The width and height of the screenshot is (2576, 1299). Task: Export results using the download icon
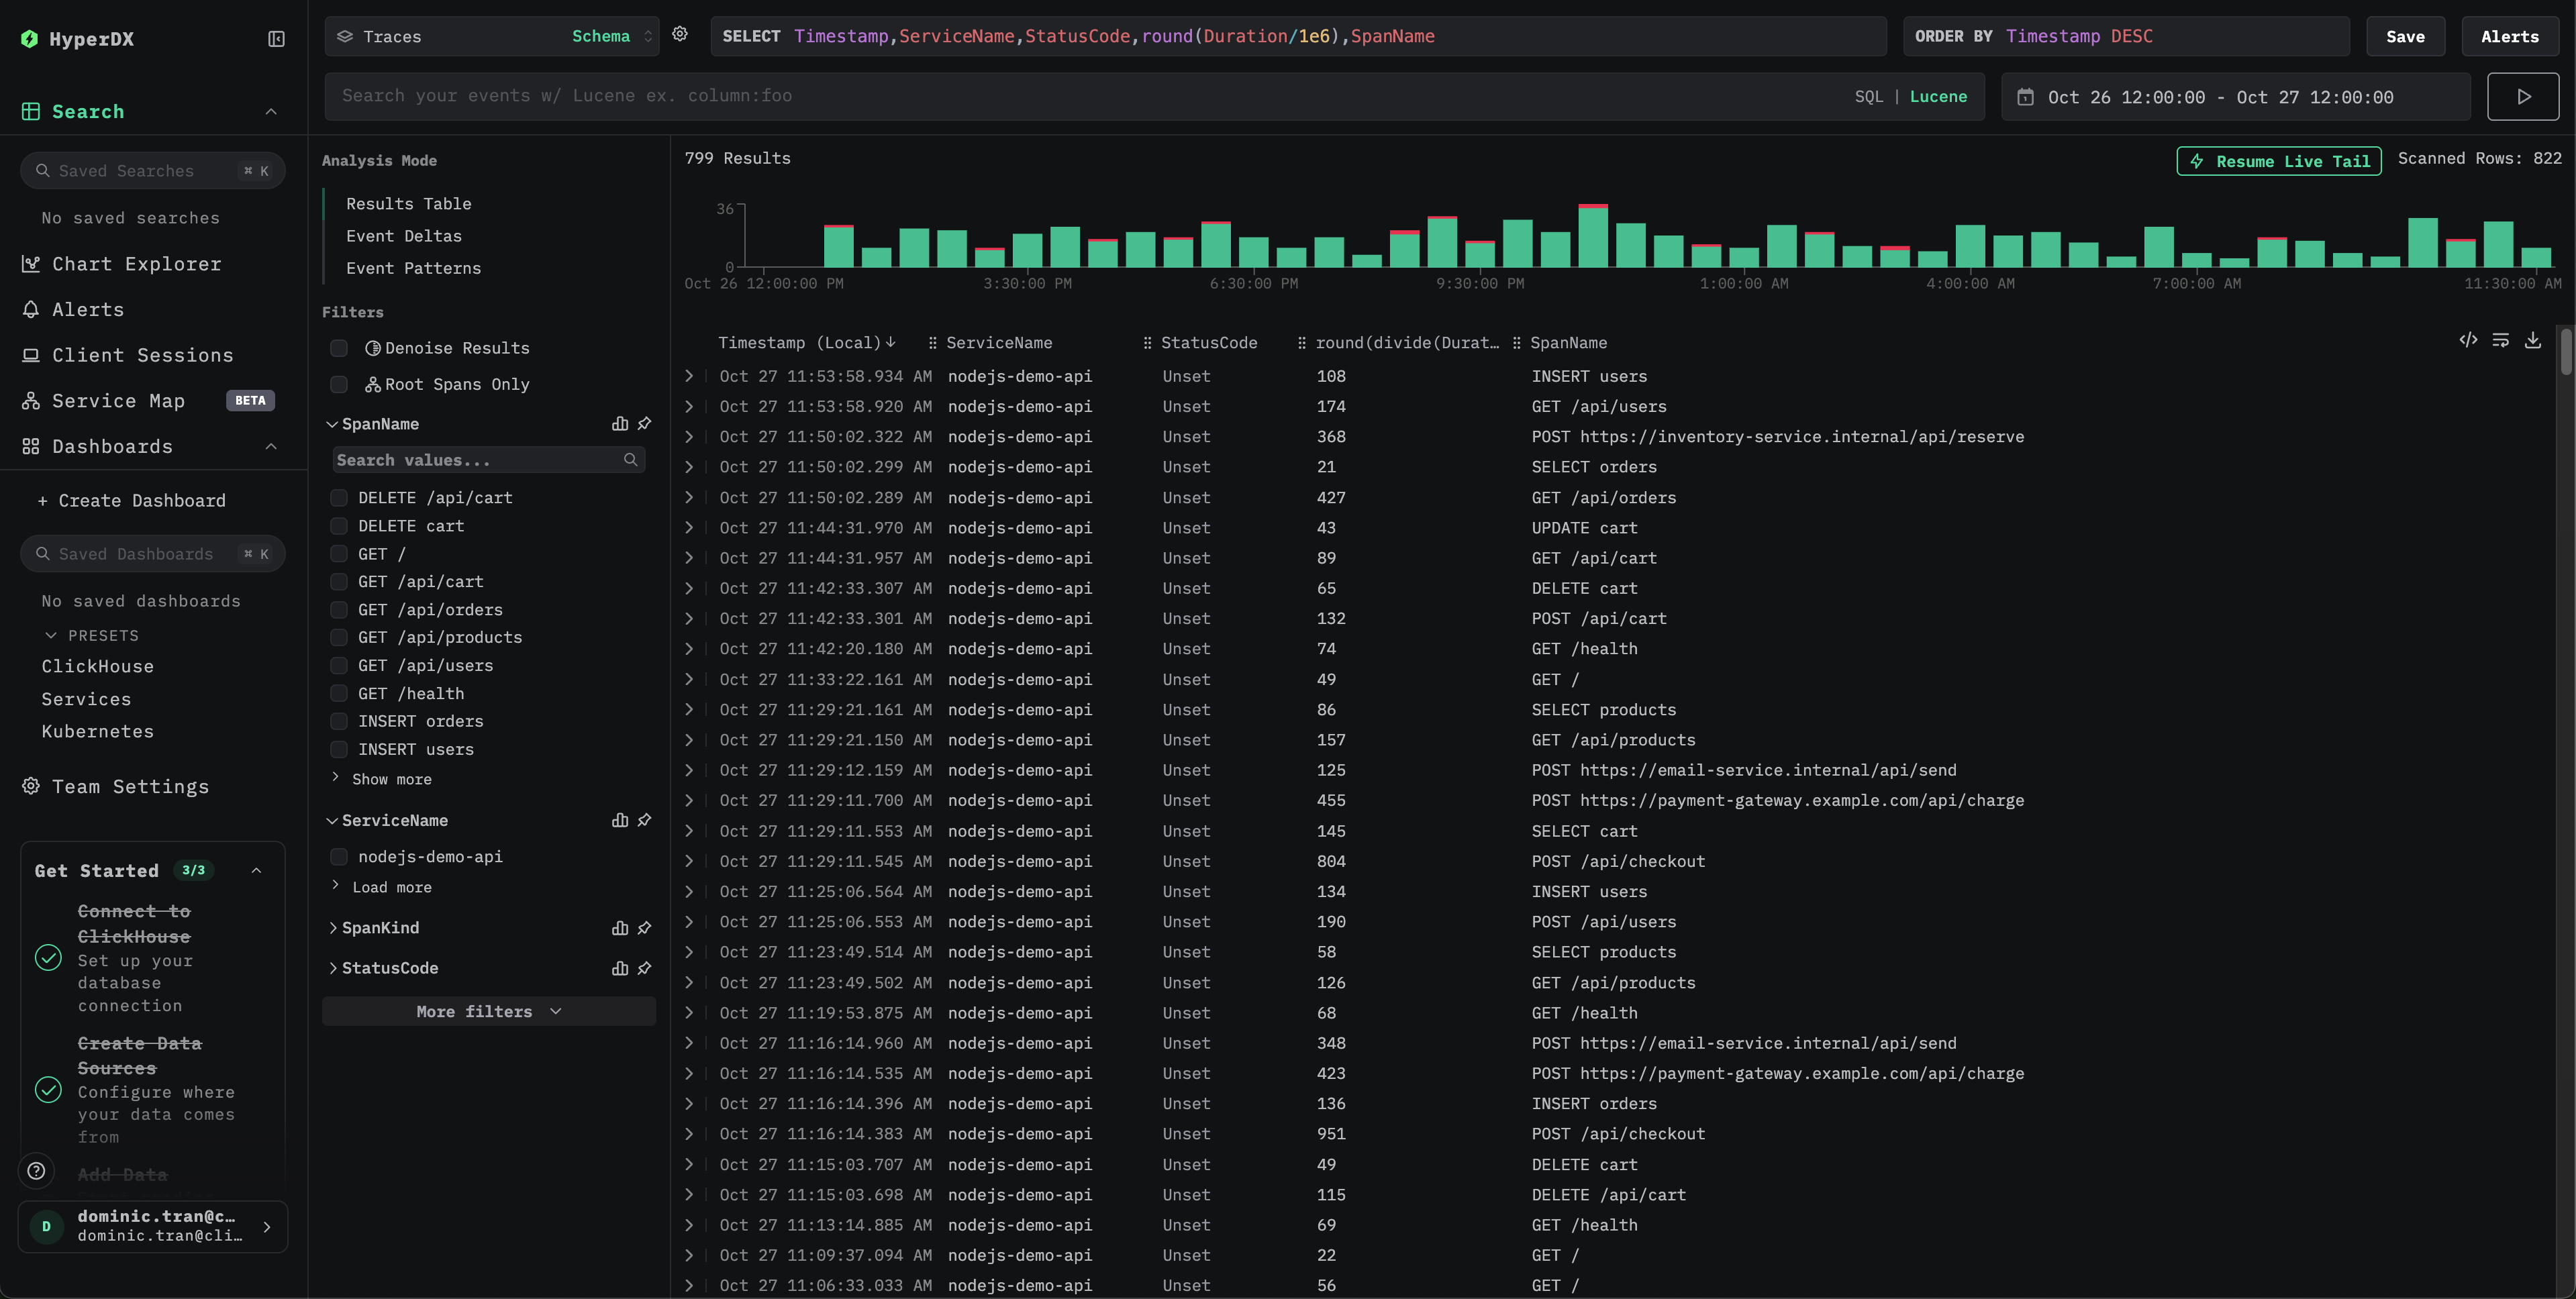tap(2533, 340)
